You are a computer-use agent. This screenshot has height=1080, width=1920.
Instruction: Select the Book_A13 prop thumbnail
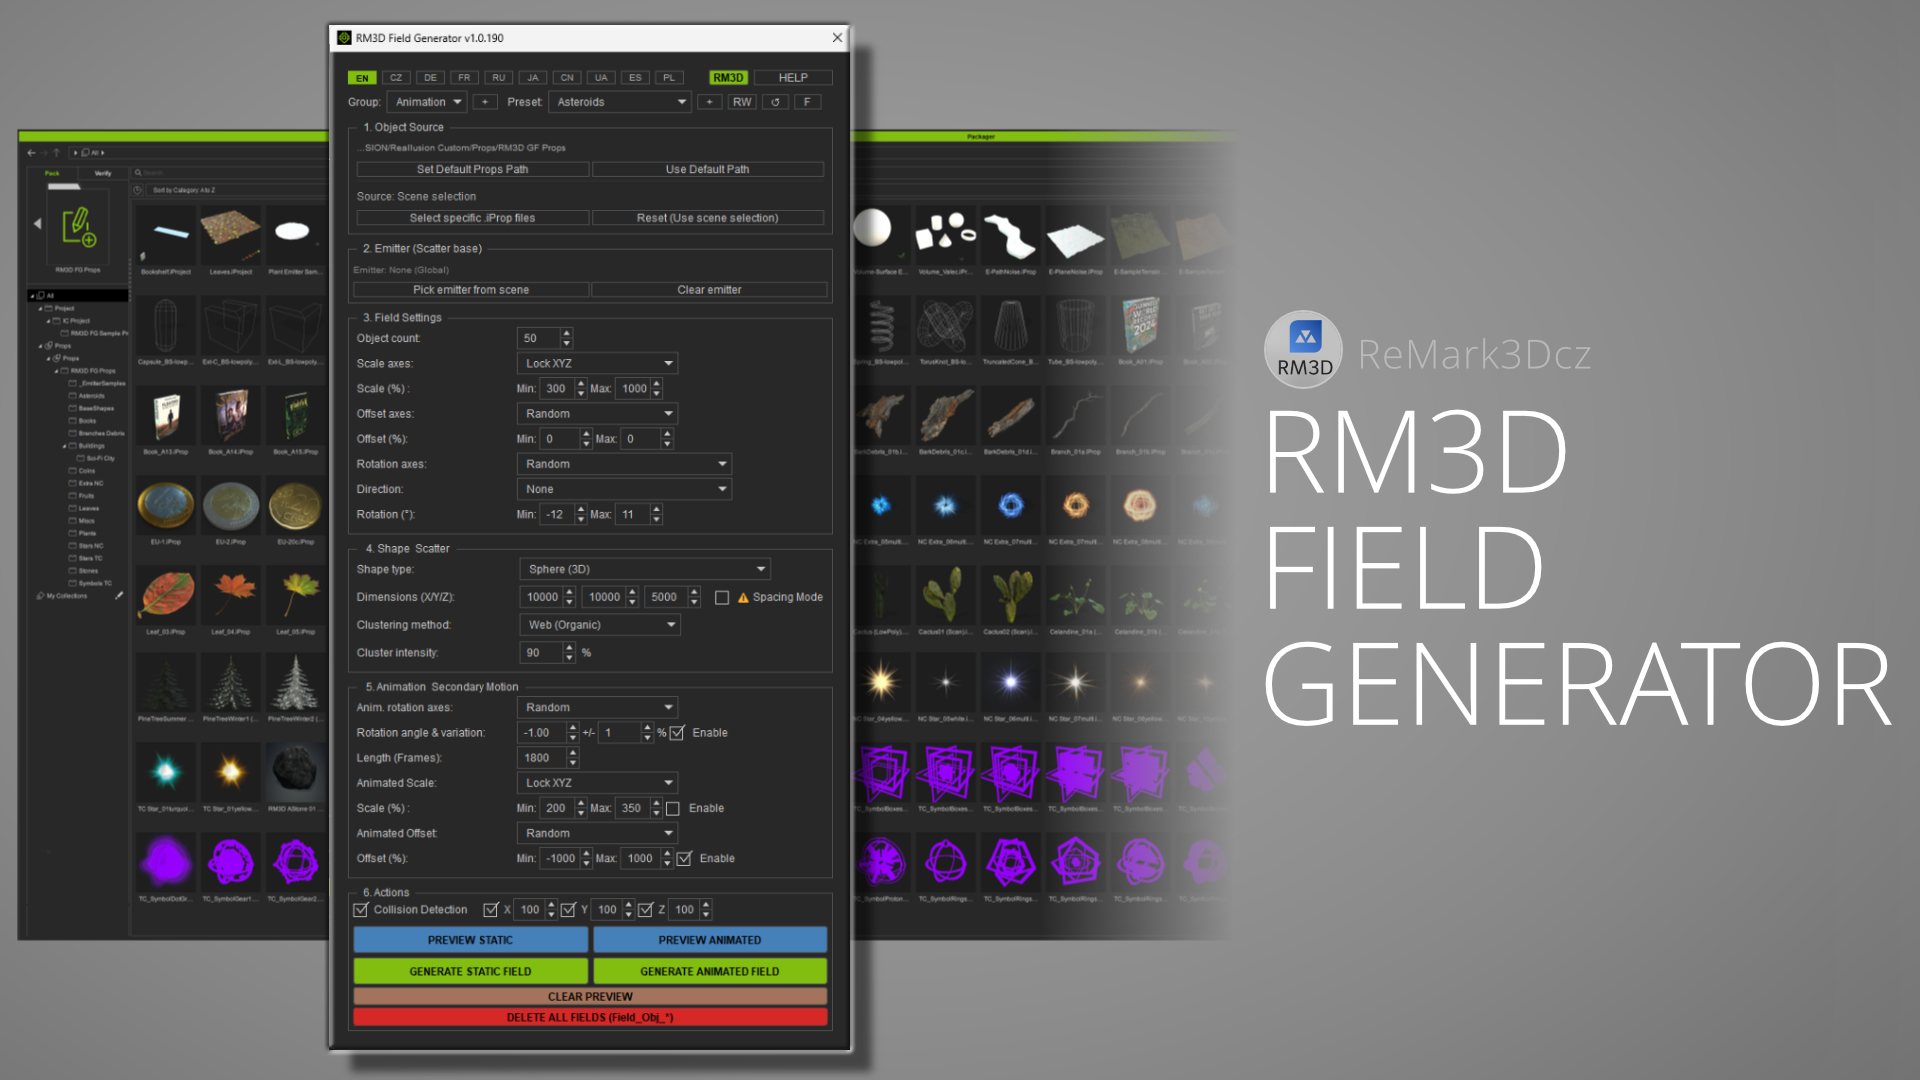point(166,415)
